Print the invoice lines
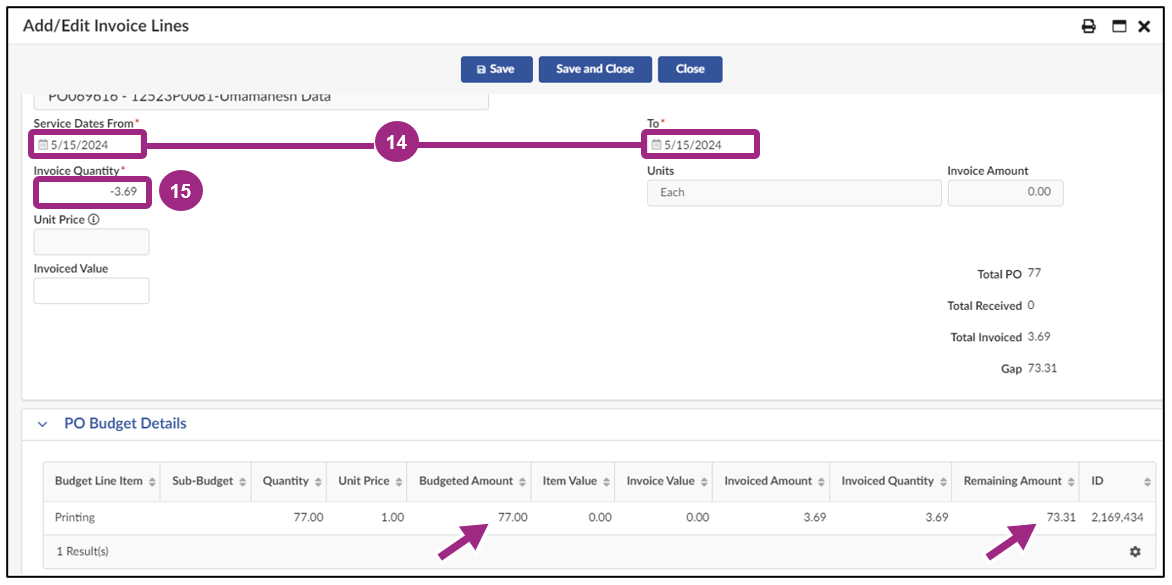Screen dimensions: 1172x585 pyautogui.click(x=1089, y=26)
